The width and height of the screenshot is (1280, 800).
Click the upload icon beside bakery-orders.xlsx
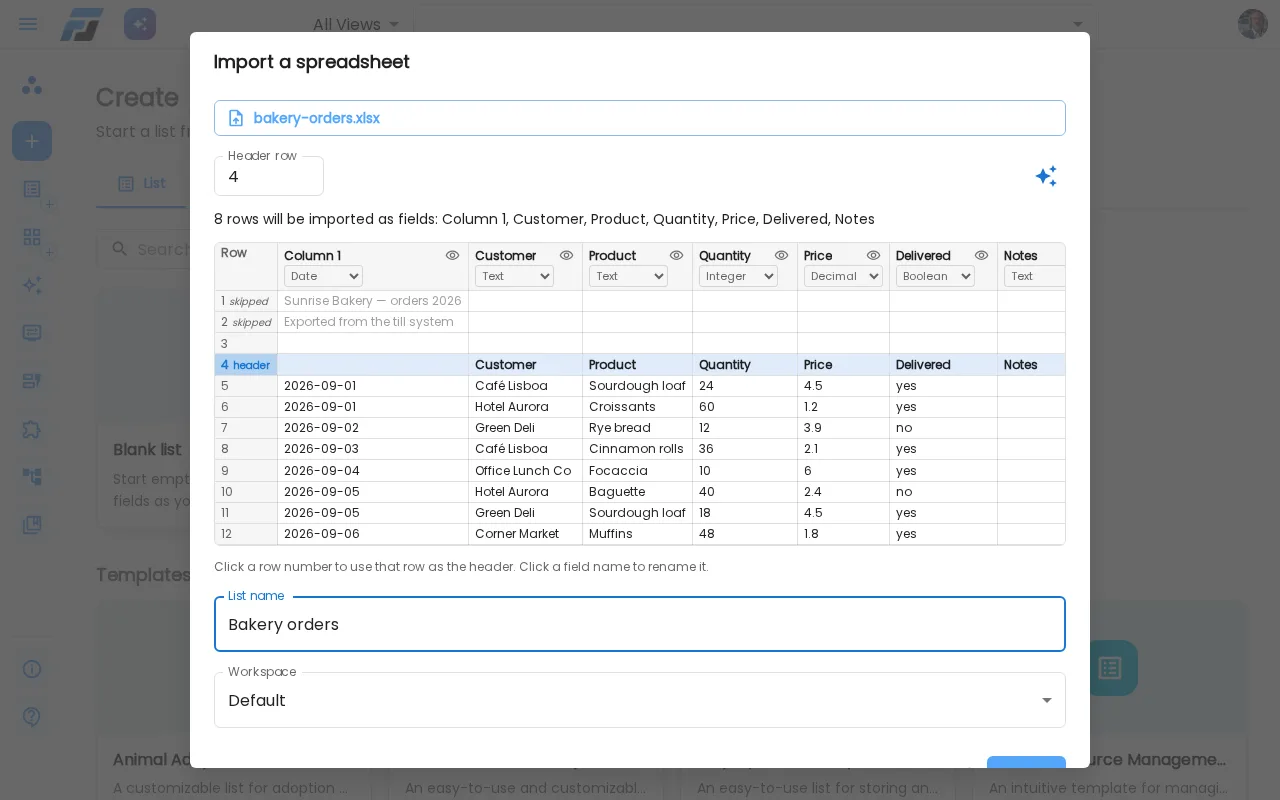point(236,118)
